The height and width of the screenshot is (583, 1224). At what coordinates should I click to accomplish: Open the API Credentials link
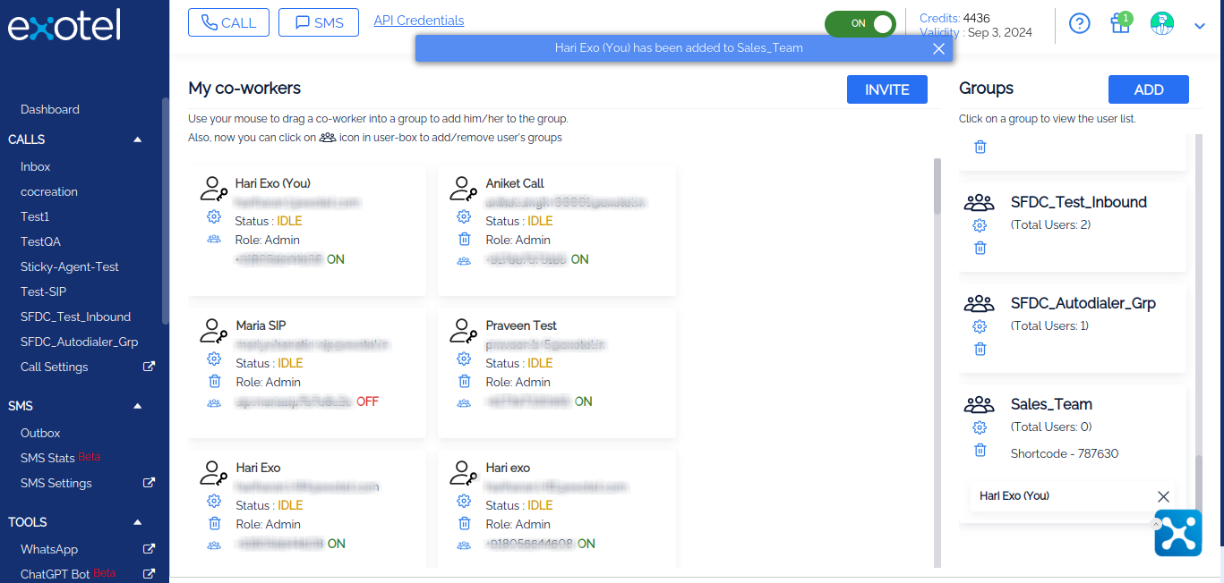418,20
